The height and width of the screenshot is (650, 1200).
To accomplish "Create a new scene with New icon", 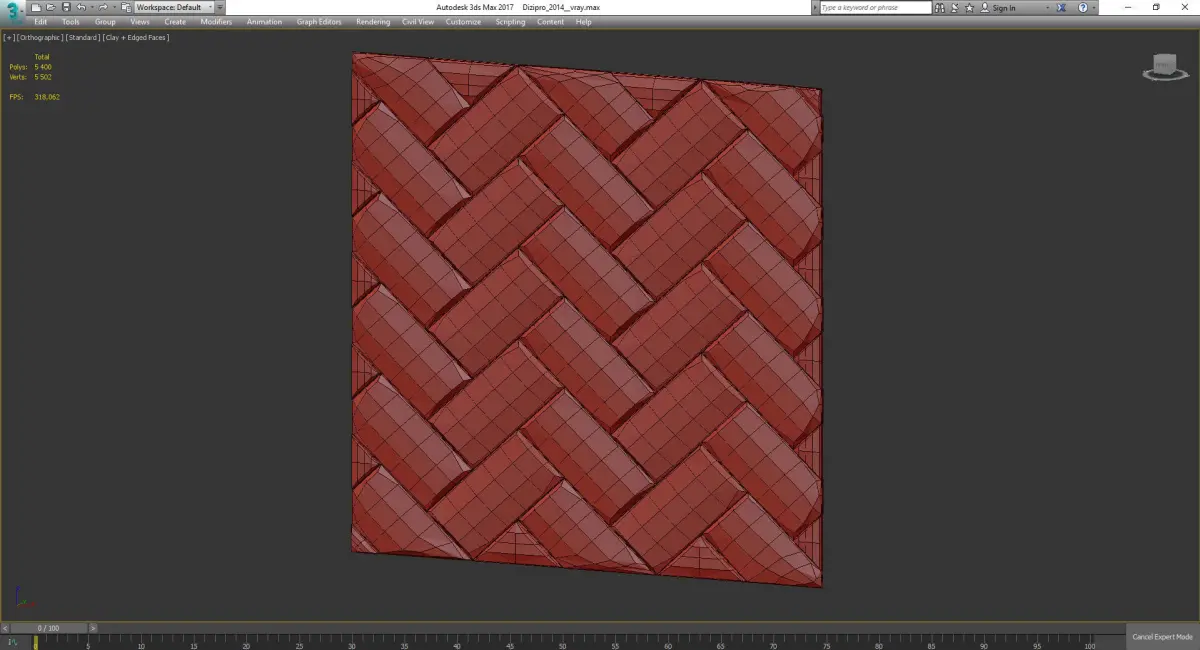I will (36, 7).
